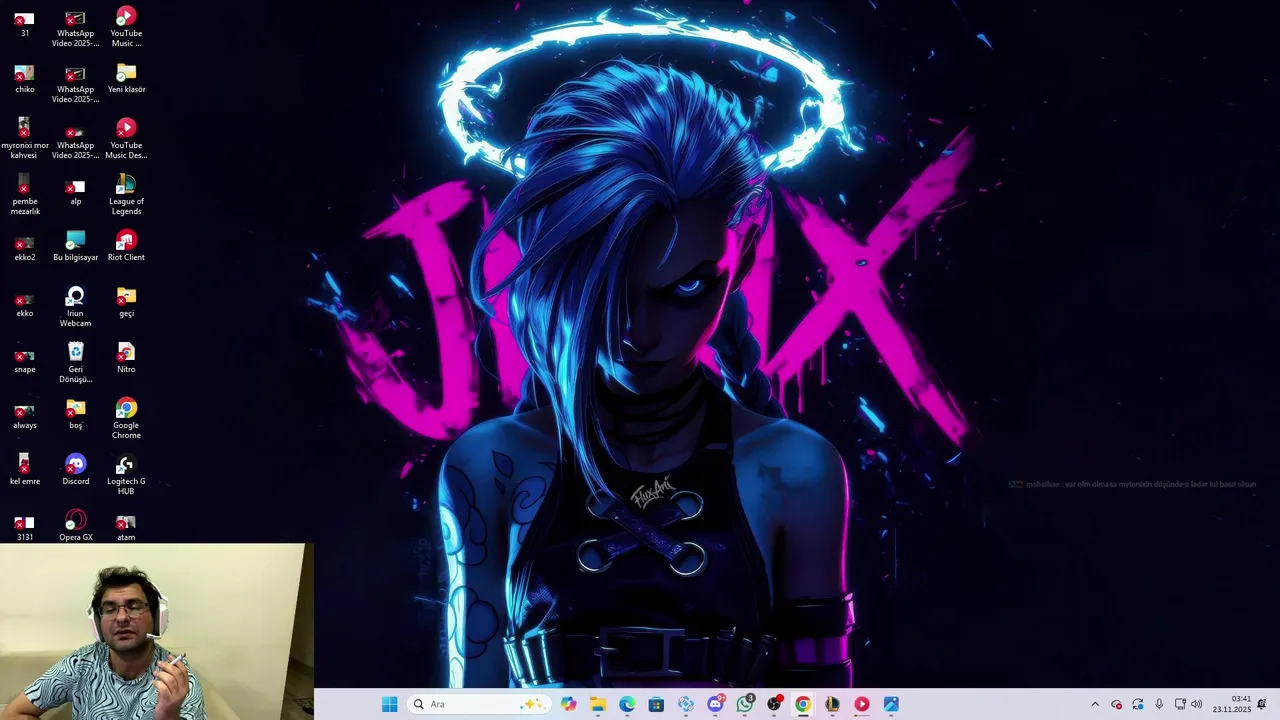Select the kel emre file icon
This screenshot has width=1280, height=720.
tap(25, 470)
